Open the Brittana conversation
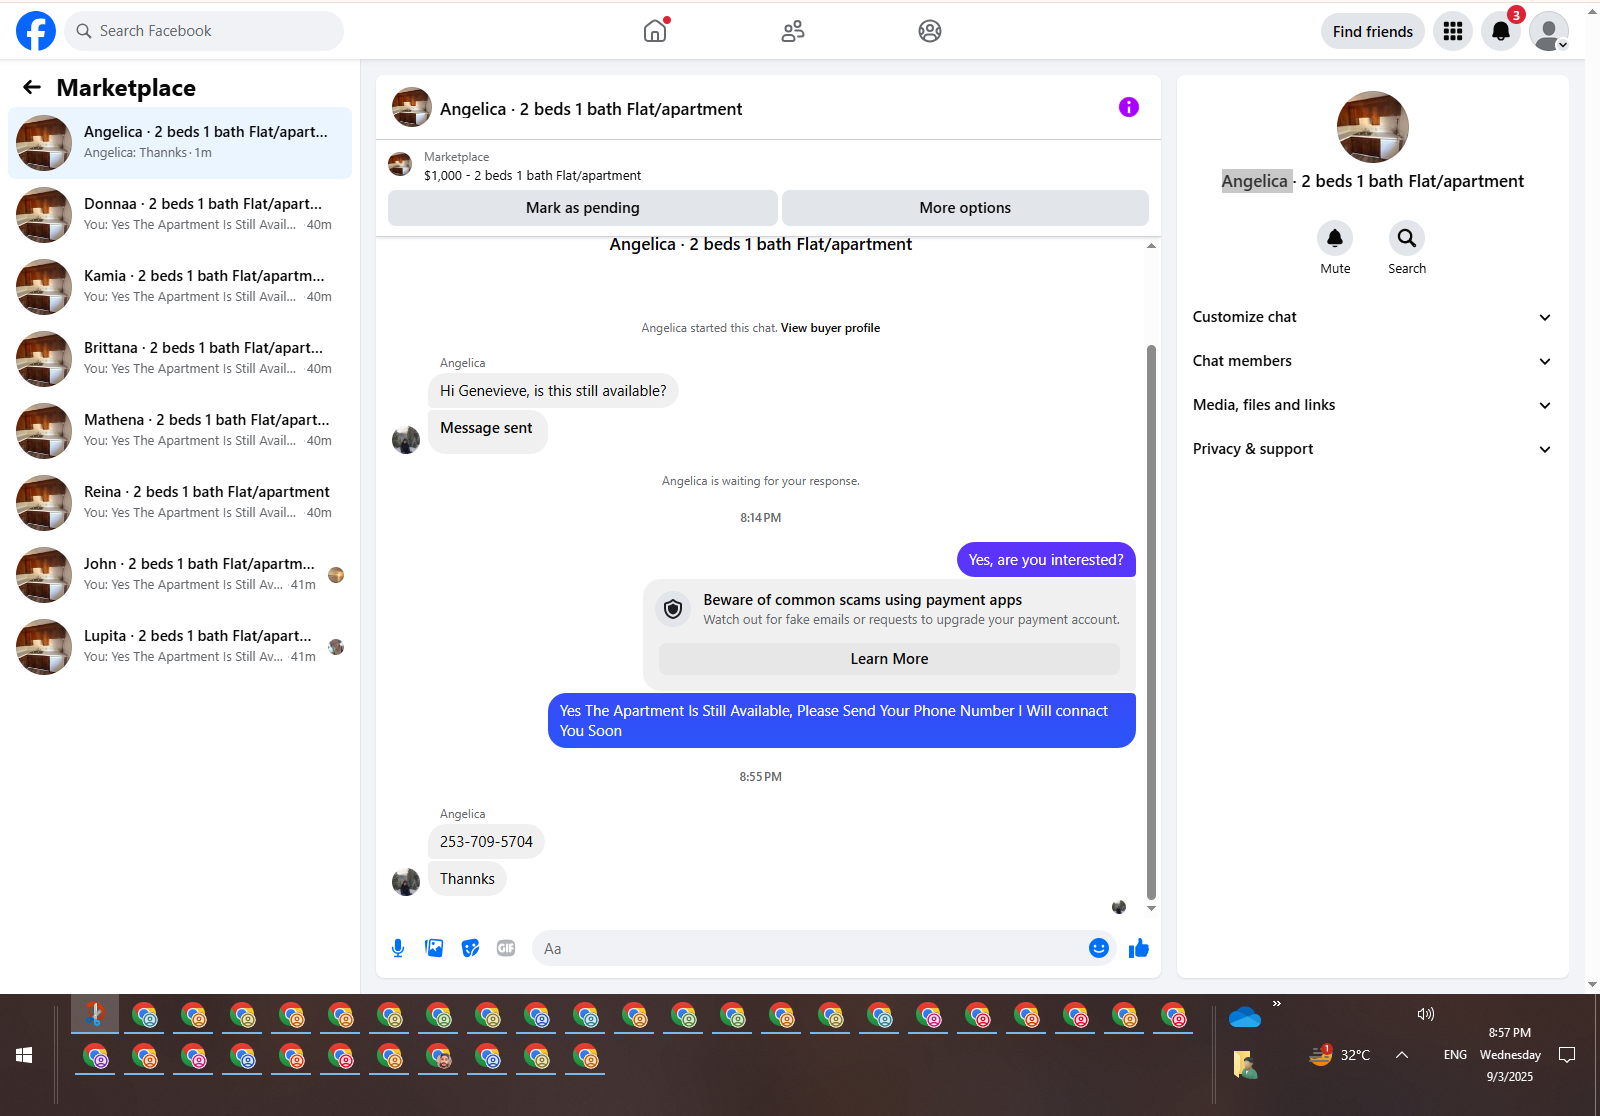 point(180,359)
